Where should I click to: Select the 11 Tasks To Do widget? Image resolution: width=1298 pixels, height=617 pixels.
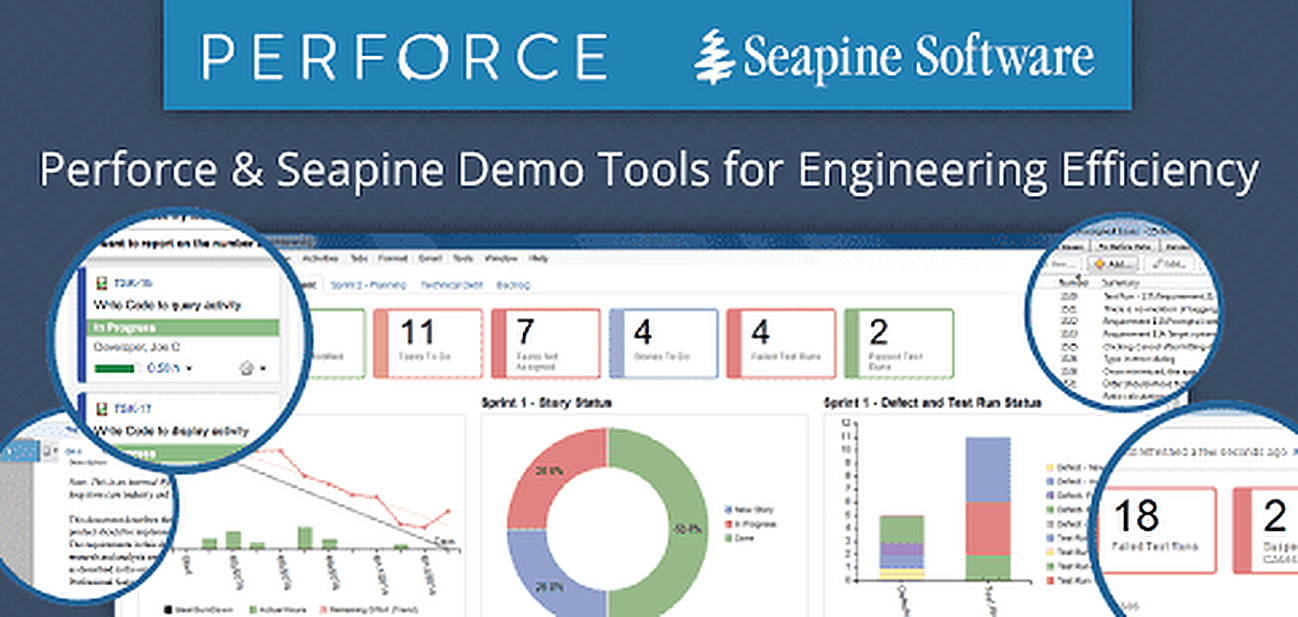pos(428,343)
